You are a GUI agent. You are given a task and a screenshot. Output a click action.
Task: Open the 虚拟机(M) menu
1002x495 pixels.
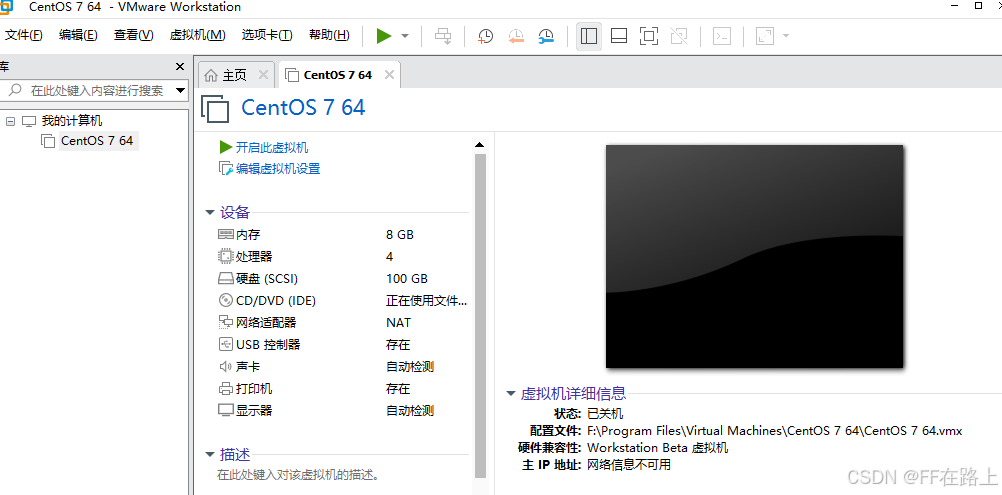(197, 35)
